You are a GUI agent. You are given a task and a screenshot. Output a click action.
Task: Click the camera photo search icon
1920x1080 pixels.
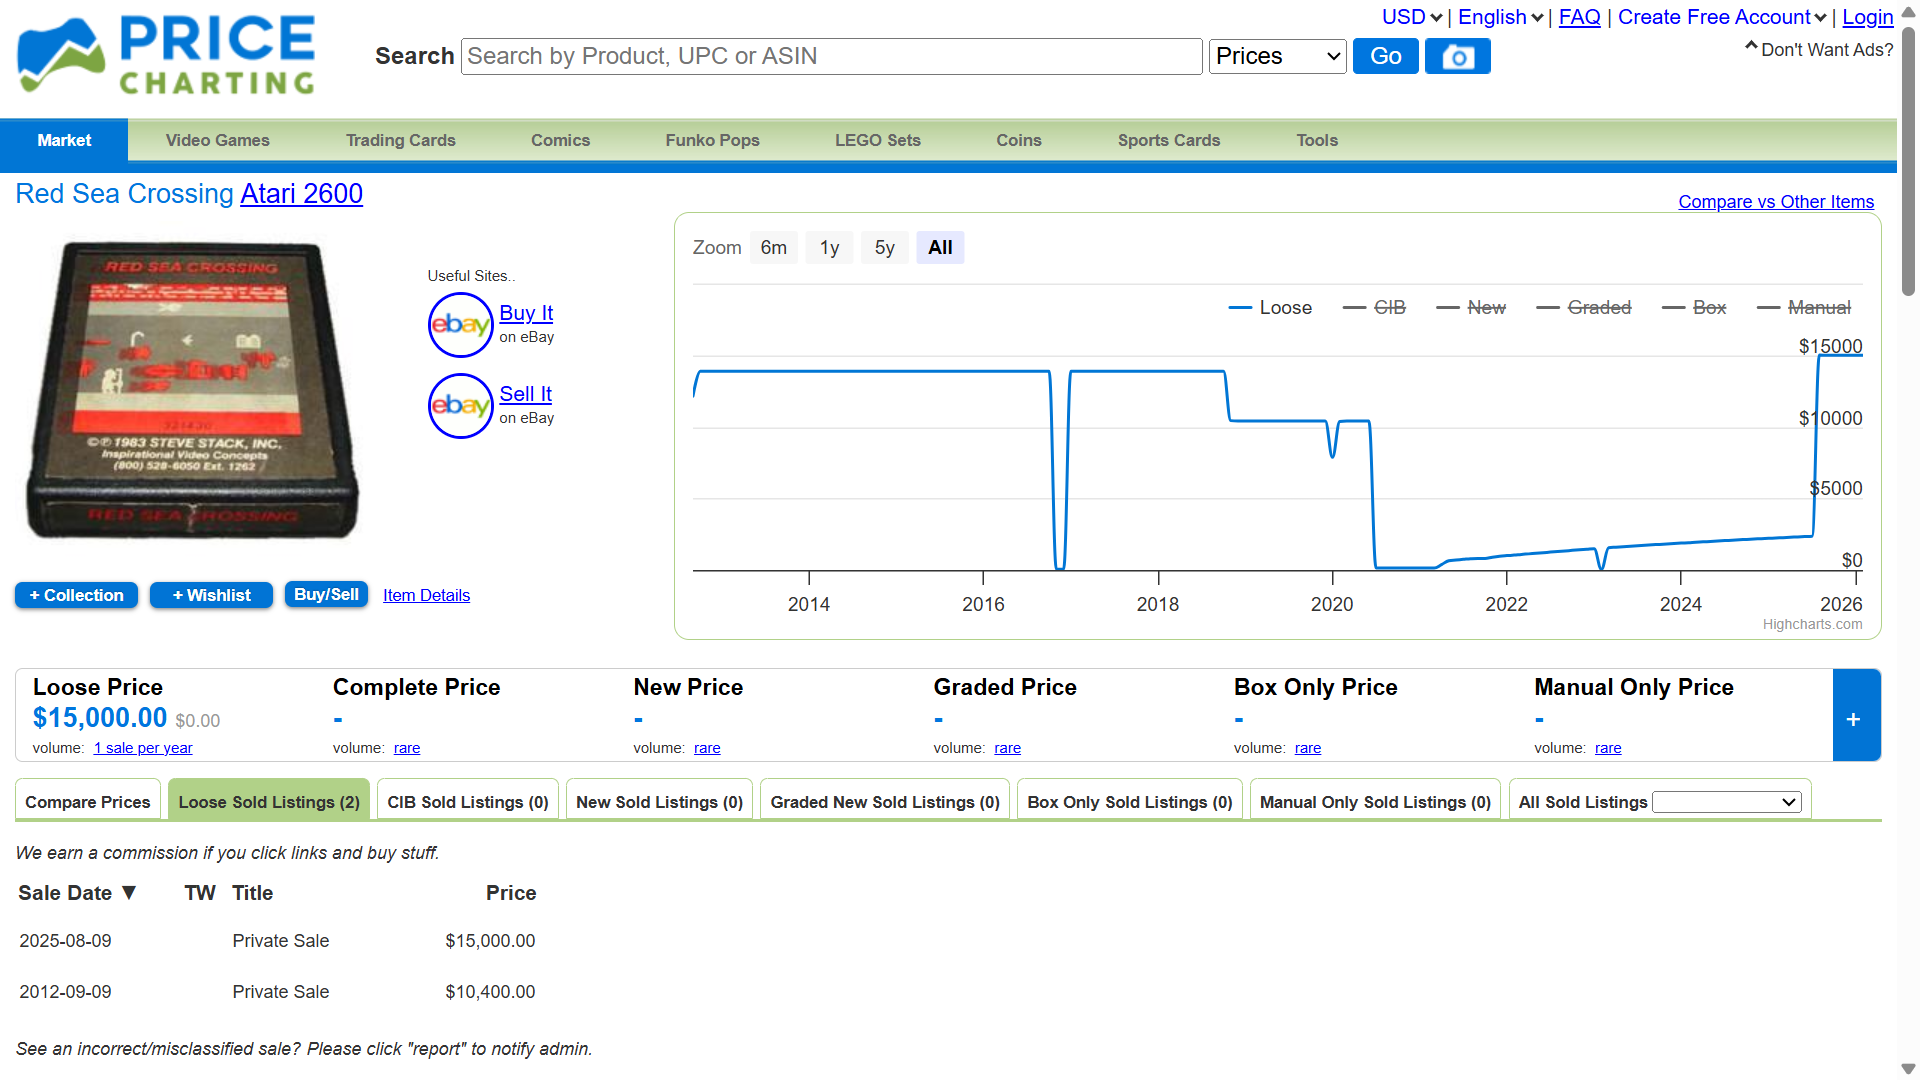pos(1457,56)
